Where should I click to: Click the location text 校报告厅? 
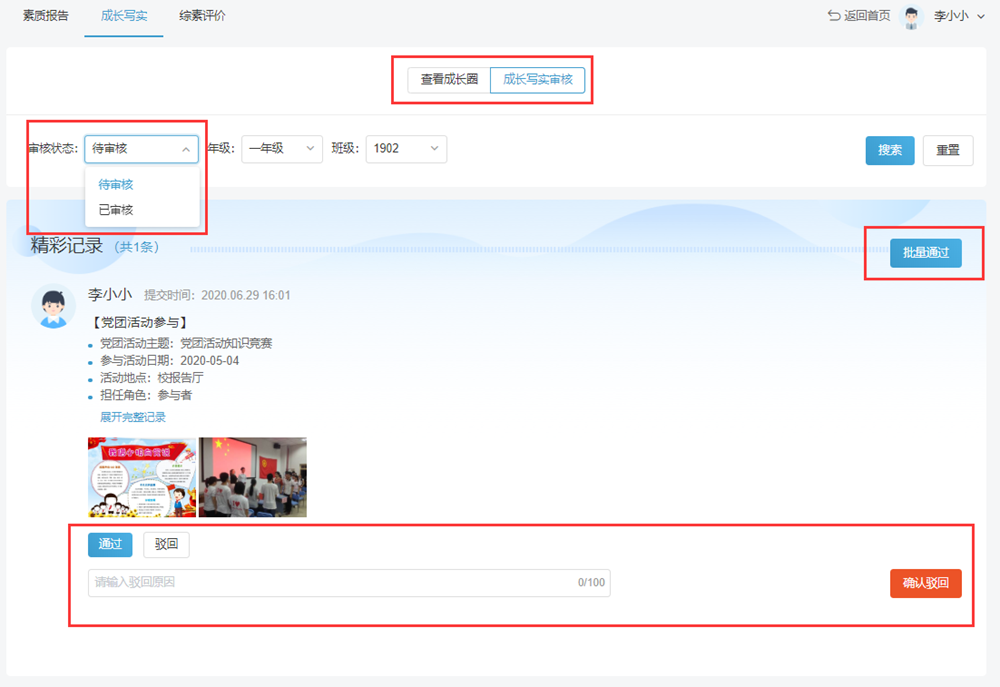[x=180, y=378]
